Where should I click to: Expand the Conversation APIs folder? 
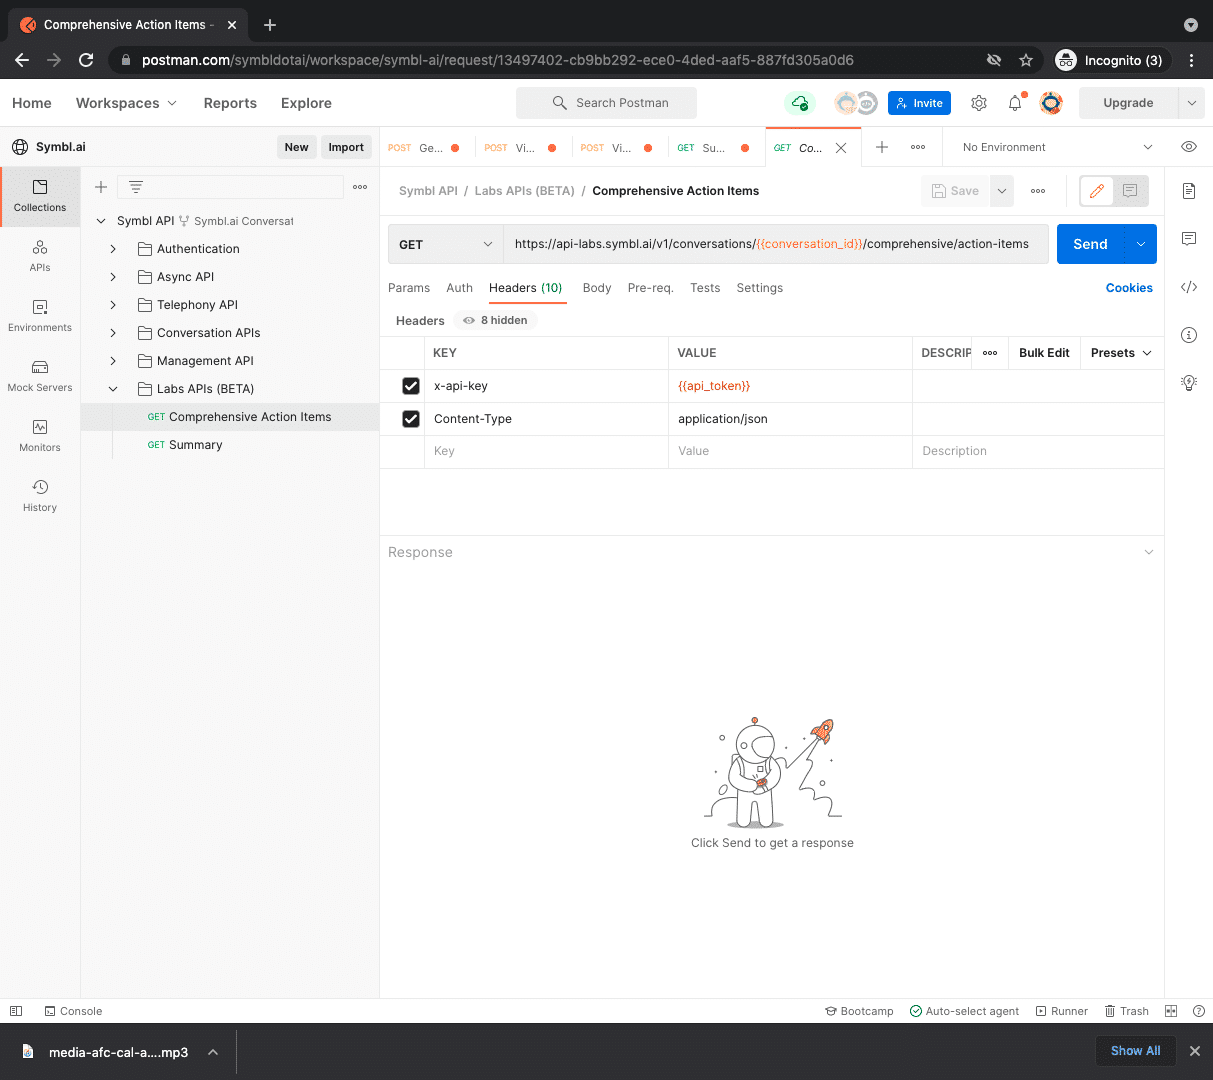[x=113, y=333]
